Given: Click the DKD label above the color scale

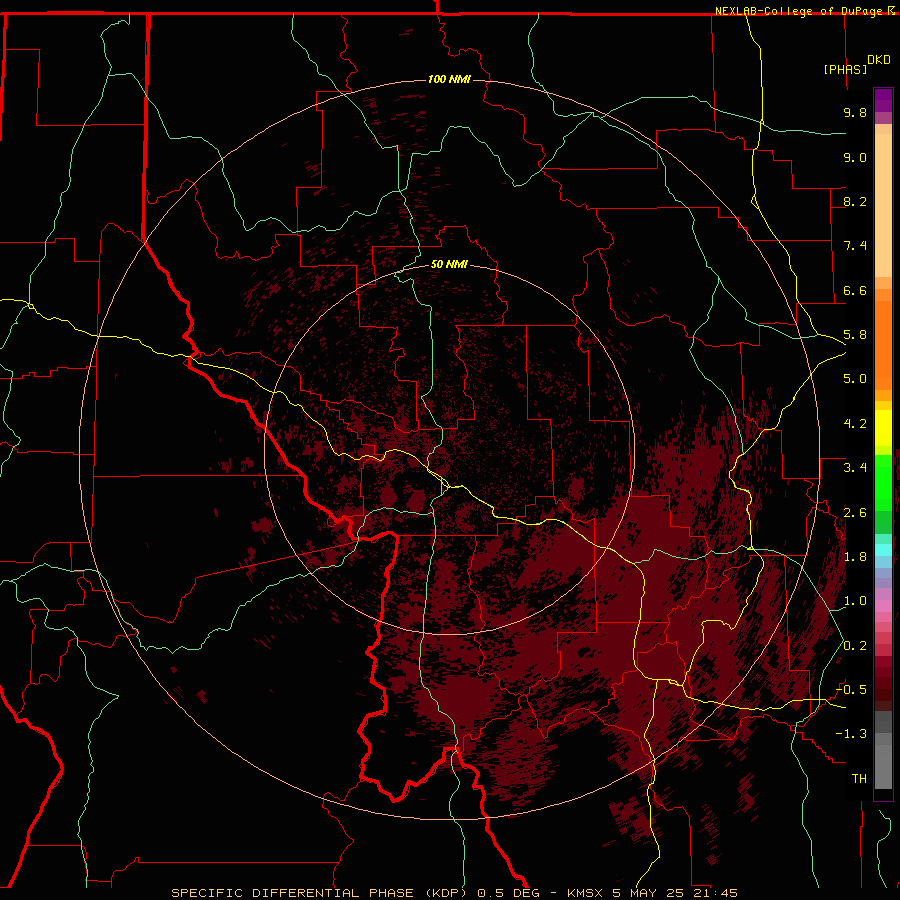Looking at the screenshot, I should 879,60.
